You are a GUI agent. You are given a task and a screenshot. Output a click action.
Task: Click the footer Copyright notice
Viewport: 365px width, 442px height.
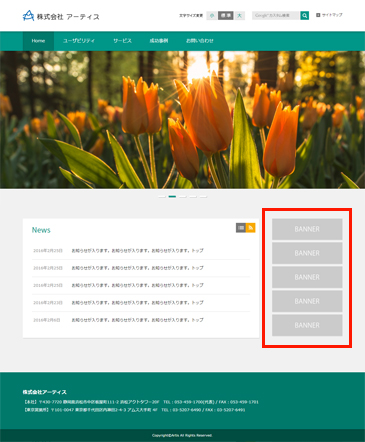click(x=182, y=435)
